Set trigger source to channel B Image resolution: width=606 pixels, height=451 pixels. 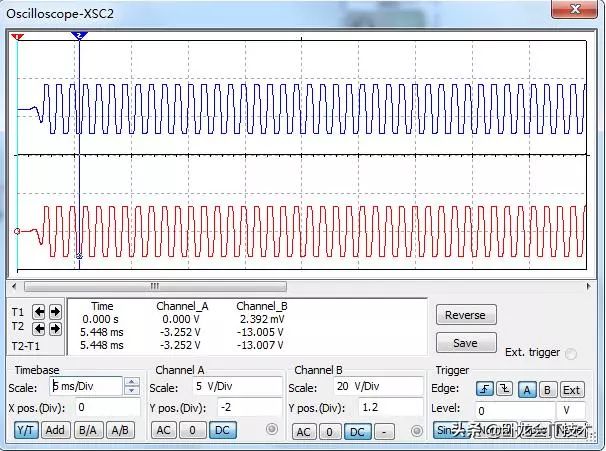(x=547, y=390)
